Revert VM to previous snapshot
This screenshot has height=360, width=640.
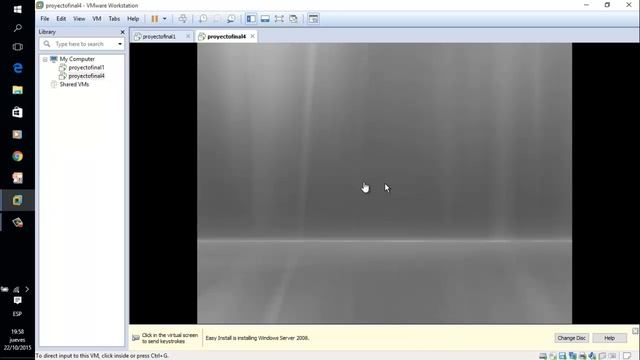coord(217,19)
